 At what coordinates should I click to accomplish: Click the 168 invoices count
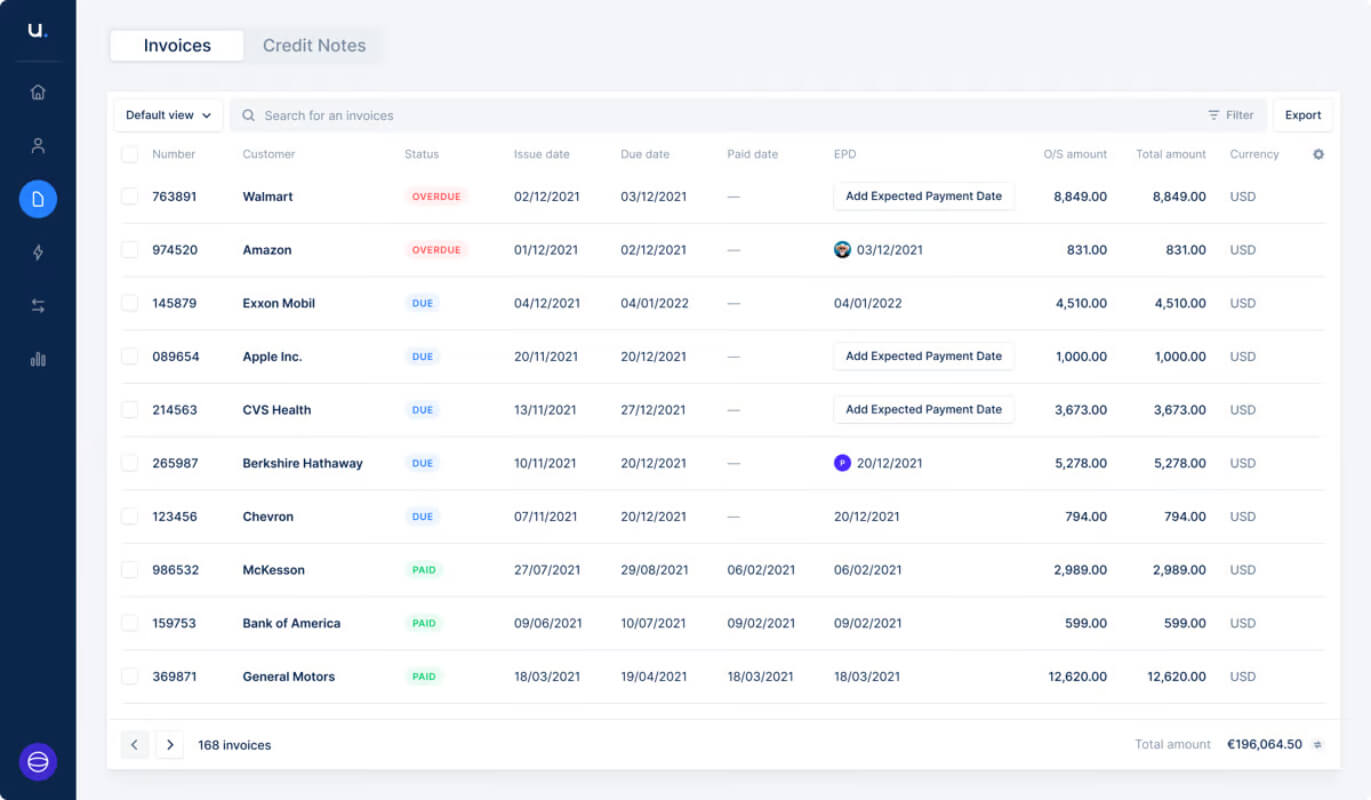click(x=234, y=745)
